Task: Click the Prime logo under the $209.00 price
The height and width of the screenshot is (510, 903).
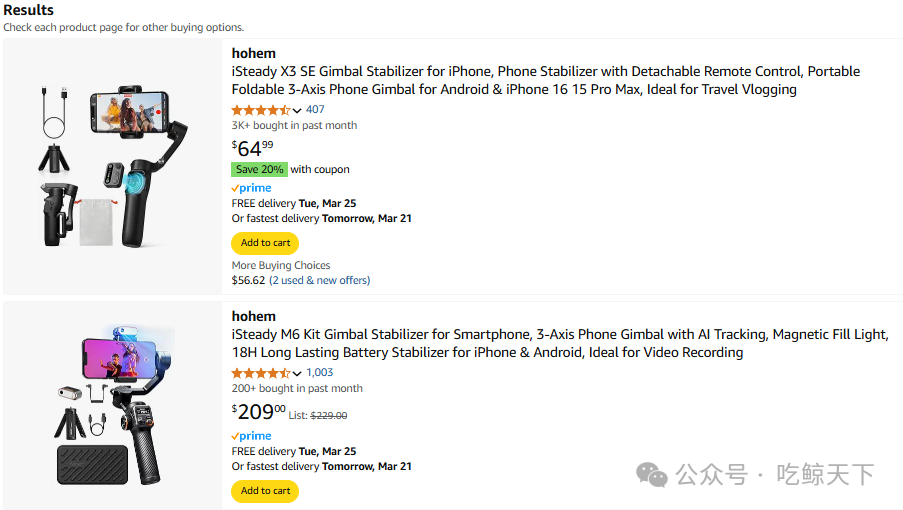Action: tap(251, 436)
